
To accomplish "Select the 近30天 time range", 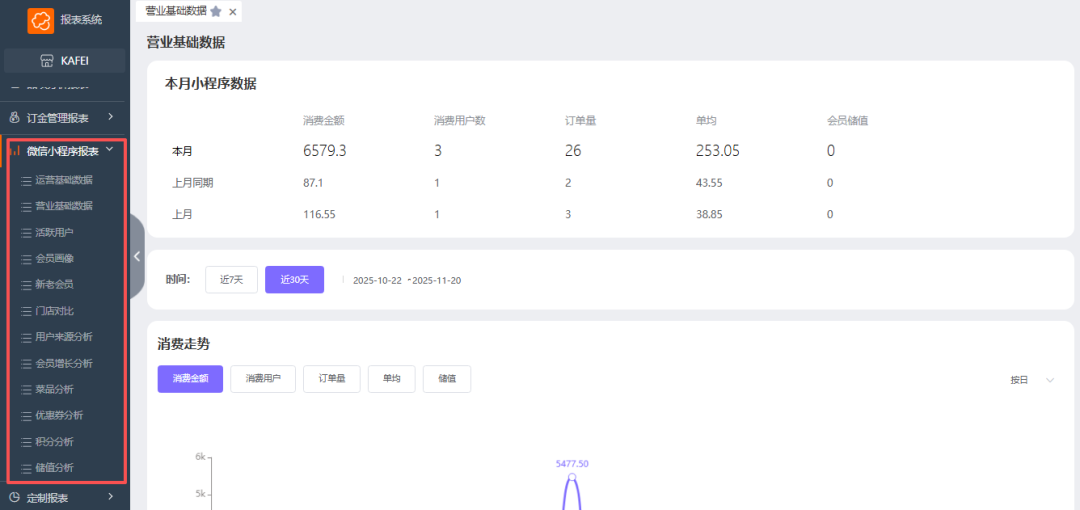I will point(295,280).
